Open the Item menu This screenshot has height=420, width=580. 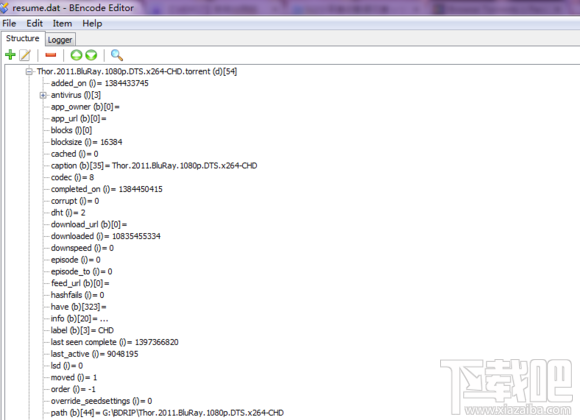[x=62, y=23]
